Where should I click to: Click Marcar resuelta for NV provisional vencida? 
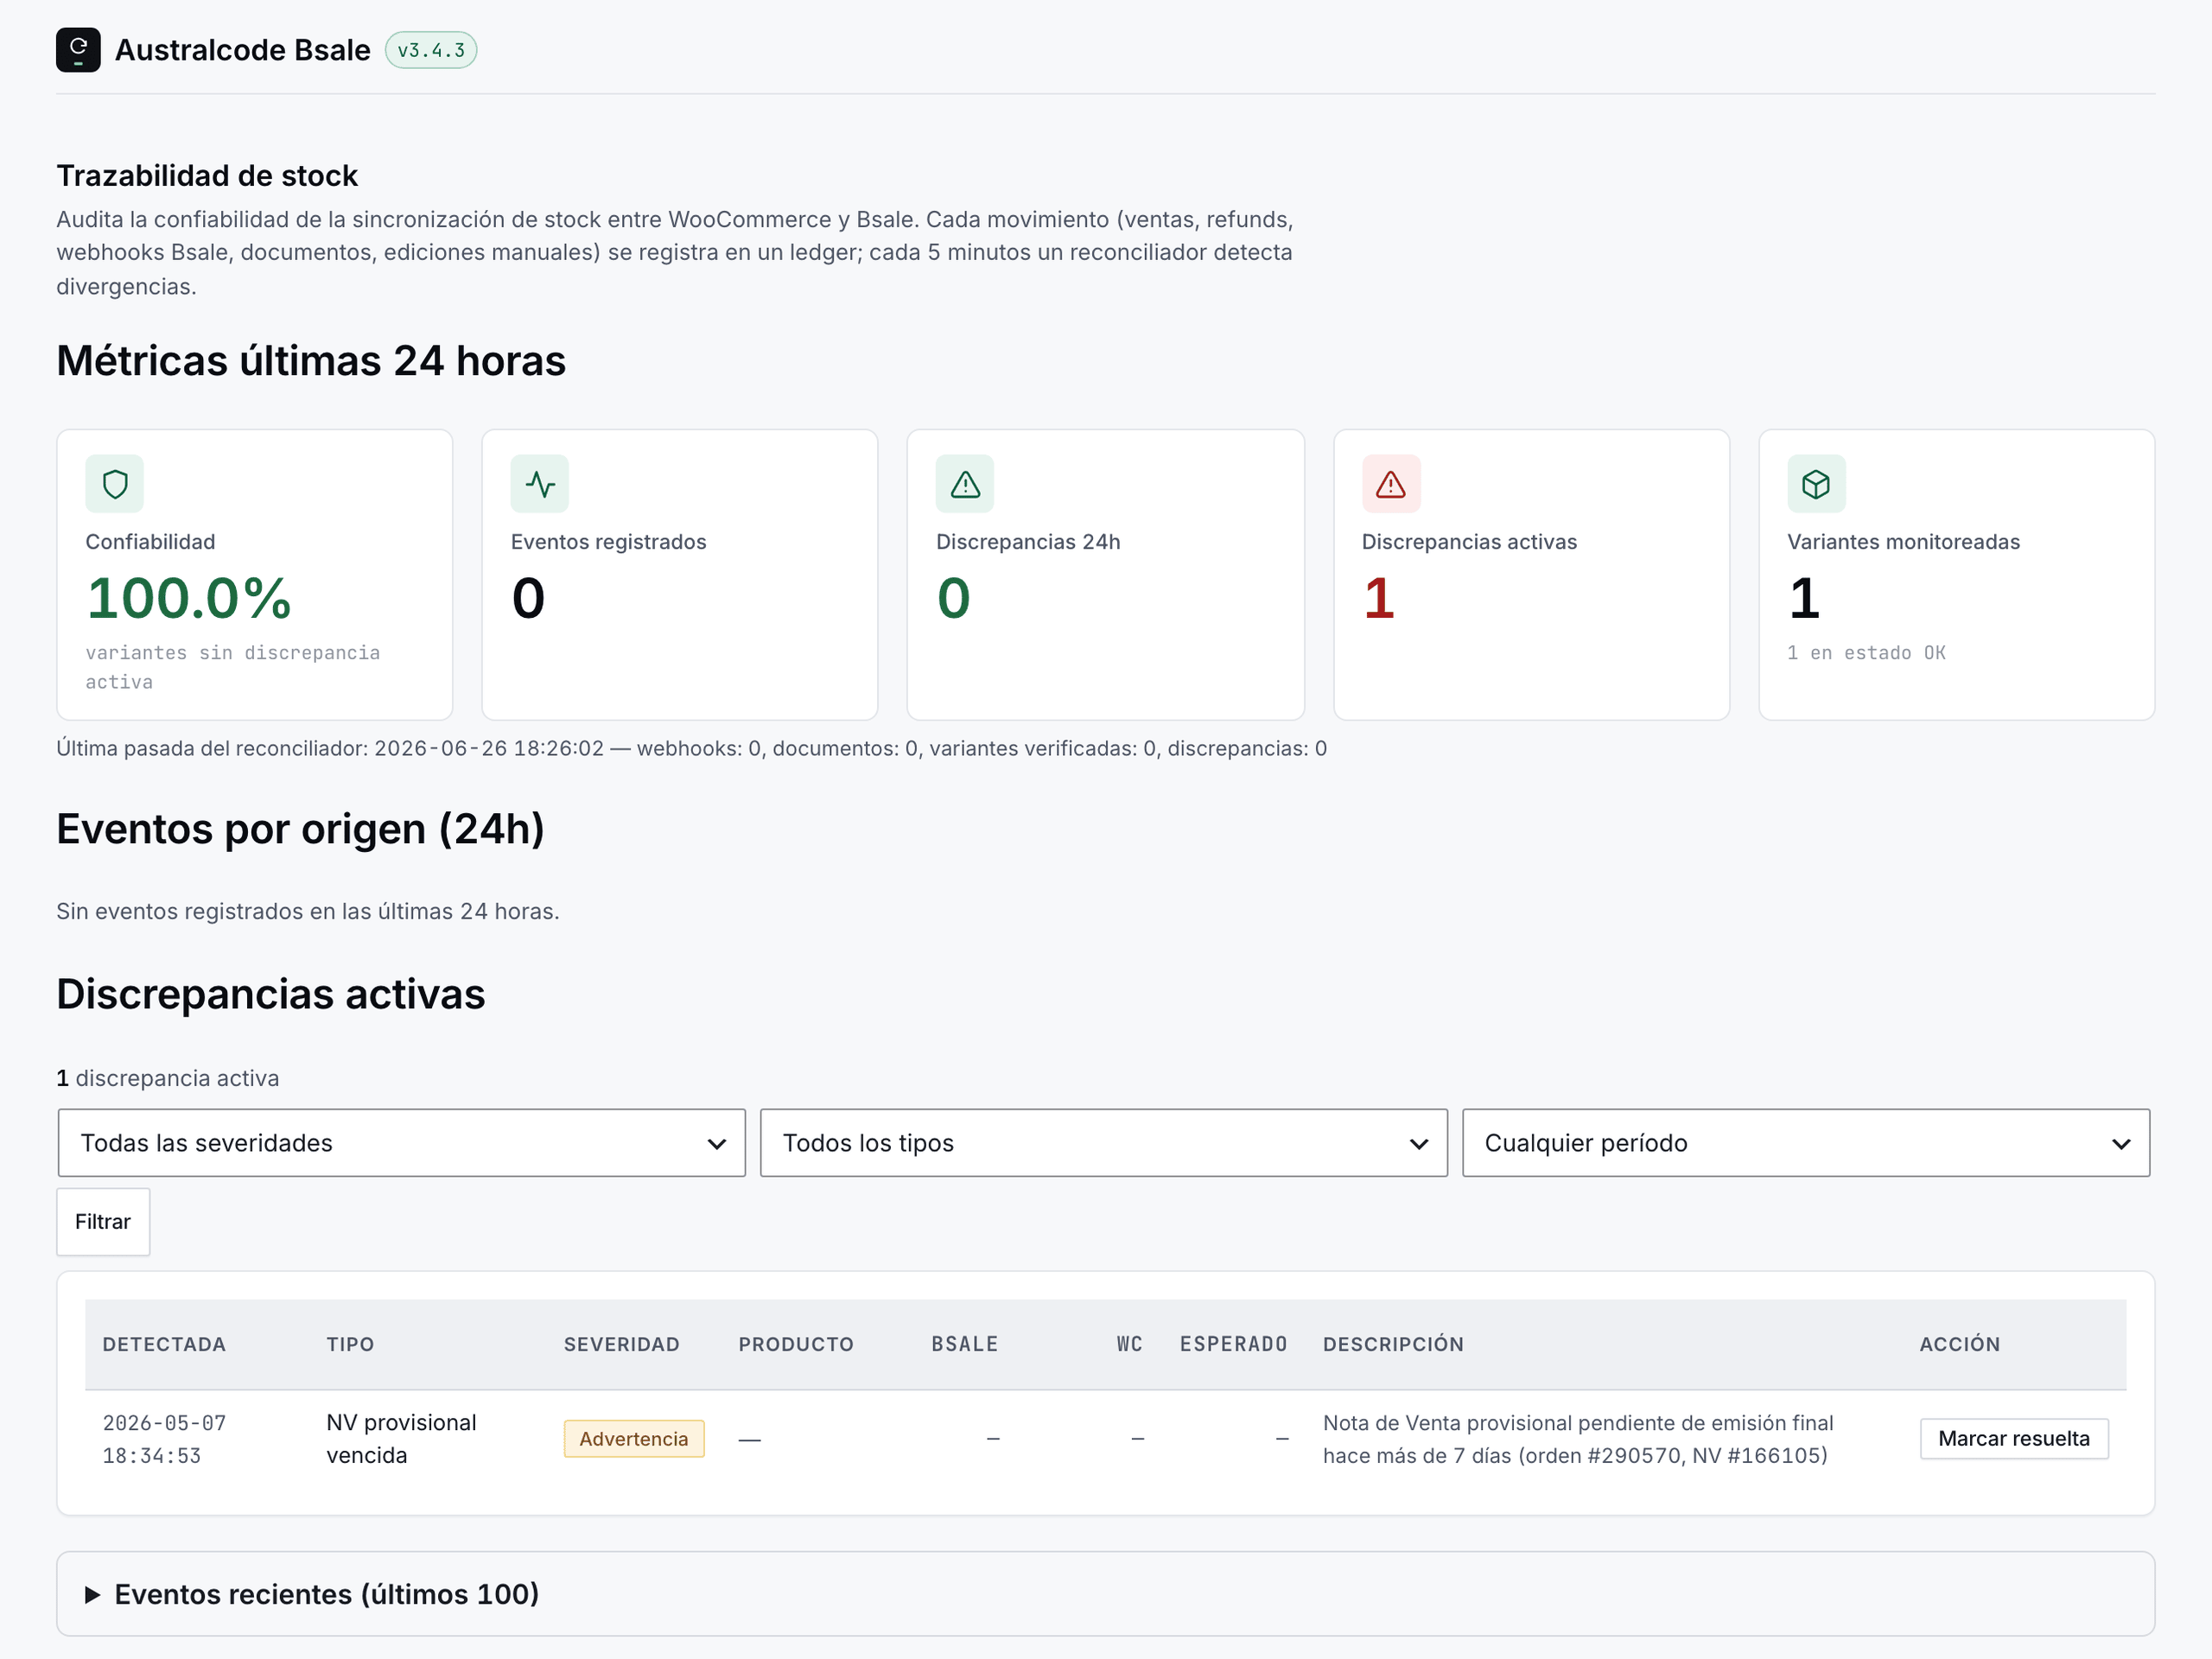(x=2014, y=1439)
